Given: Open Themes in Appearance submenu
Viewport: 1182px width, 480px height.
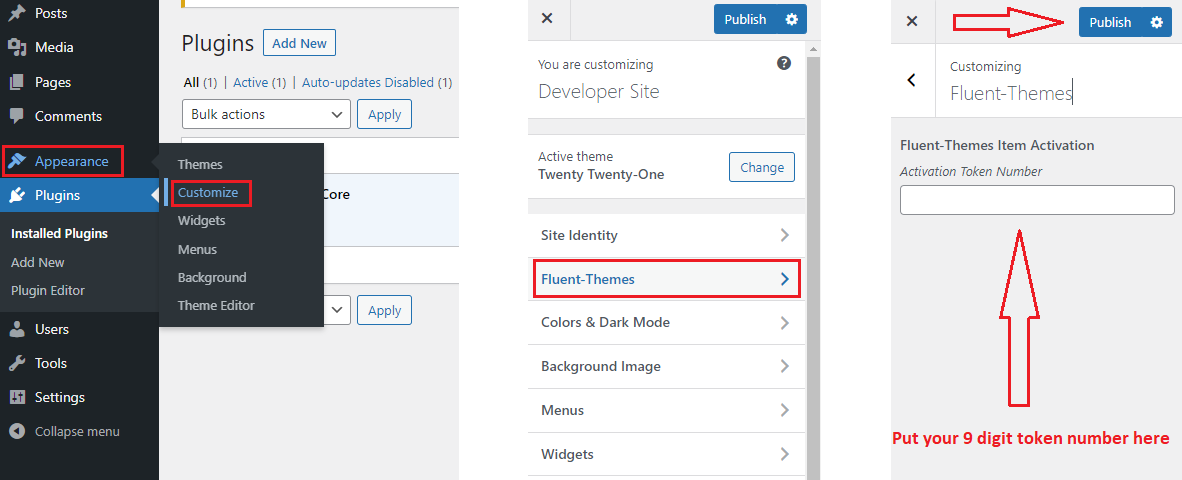Looking at the screenshot, I should pos(200,164).
